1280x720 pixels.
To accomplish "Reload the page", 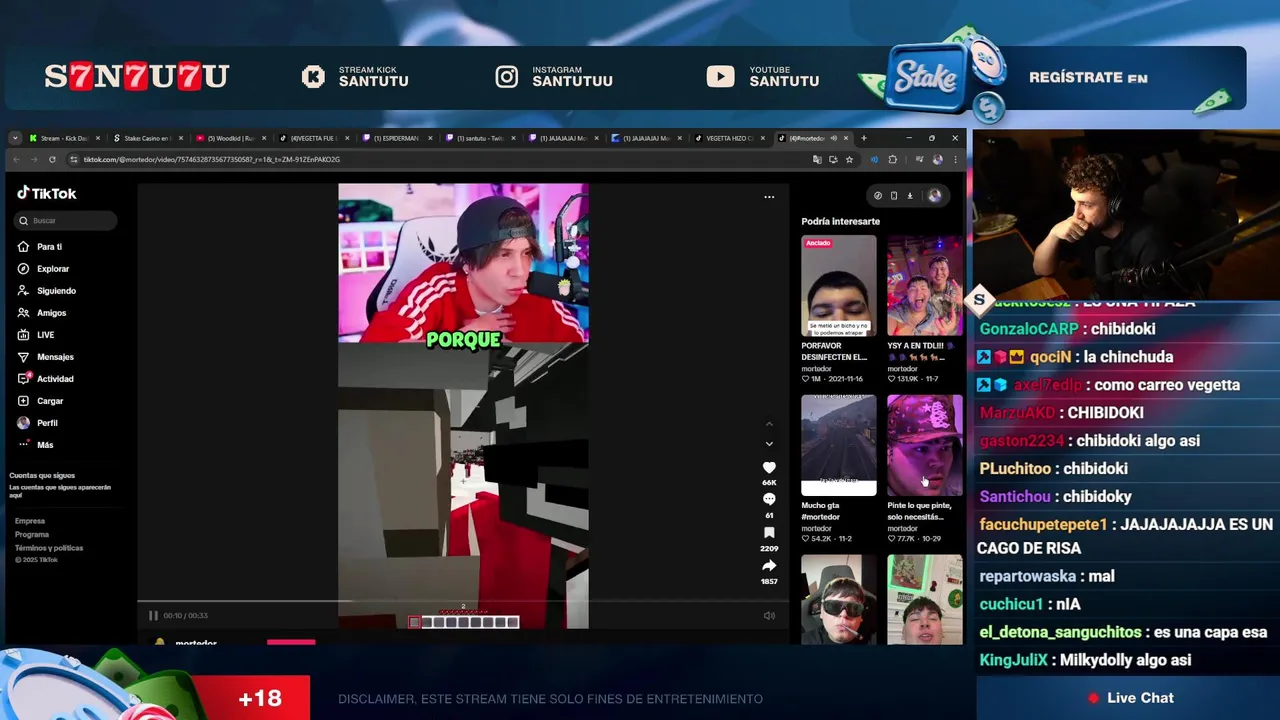I will click(x=52, y=159).
